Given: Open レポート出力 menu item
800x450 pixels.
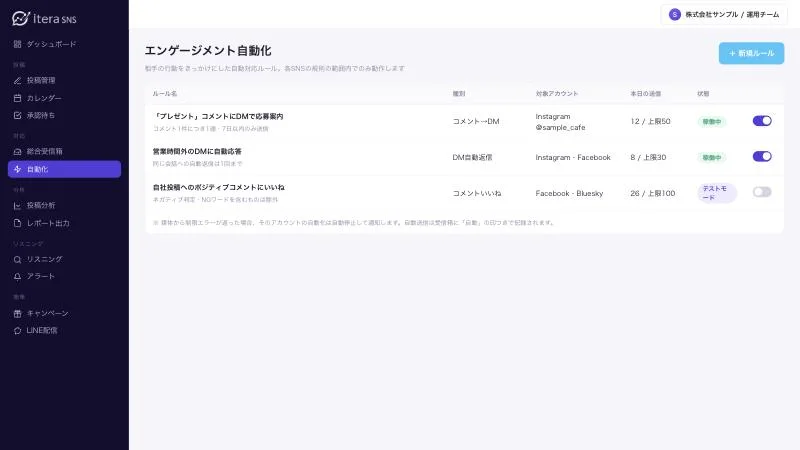Looking at the screenshot, I should pyautogui.click(x=64, y=223).
